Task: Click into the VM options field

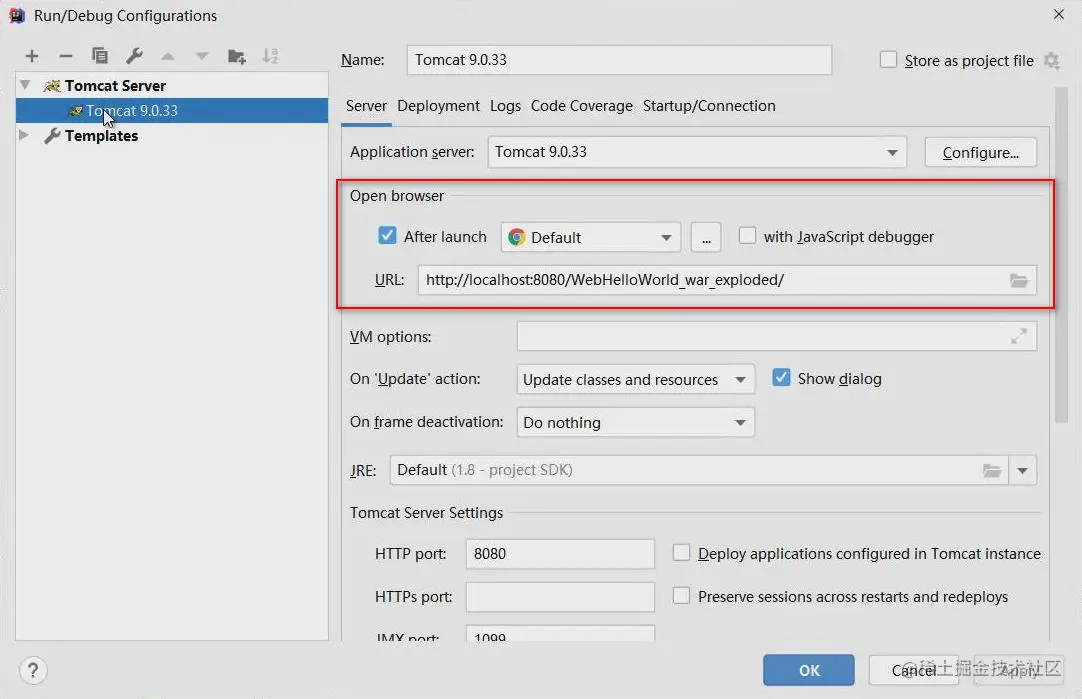Action: pyautogui.click(x=776, y=336)
